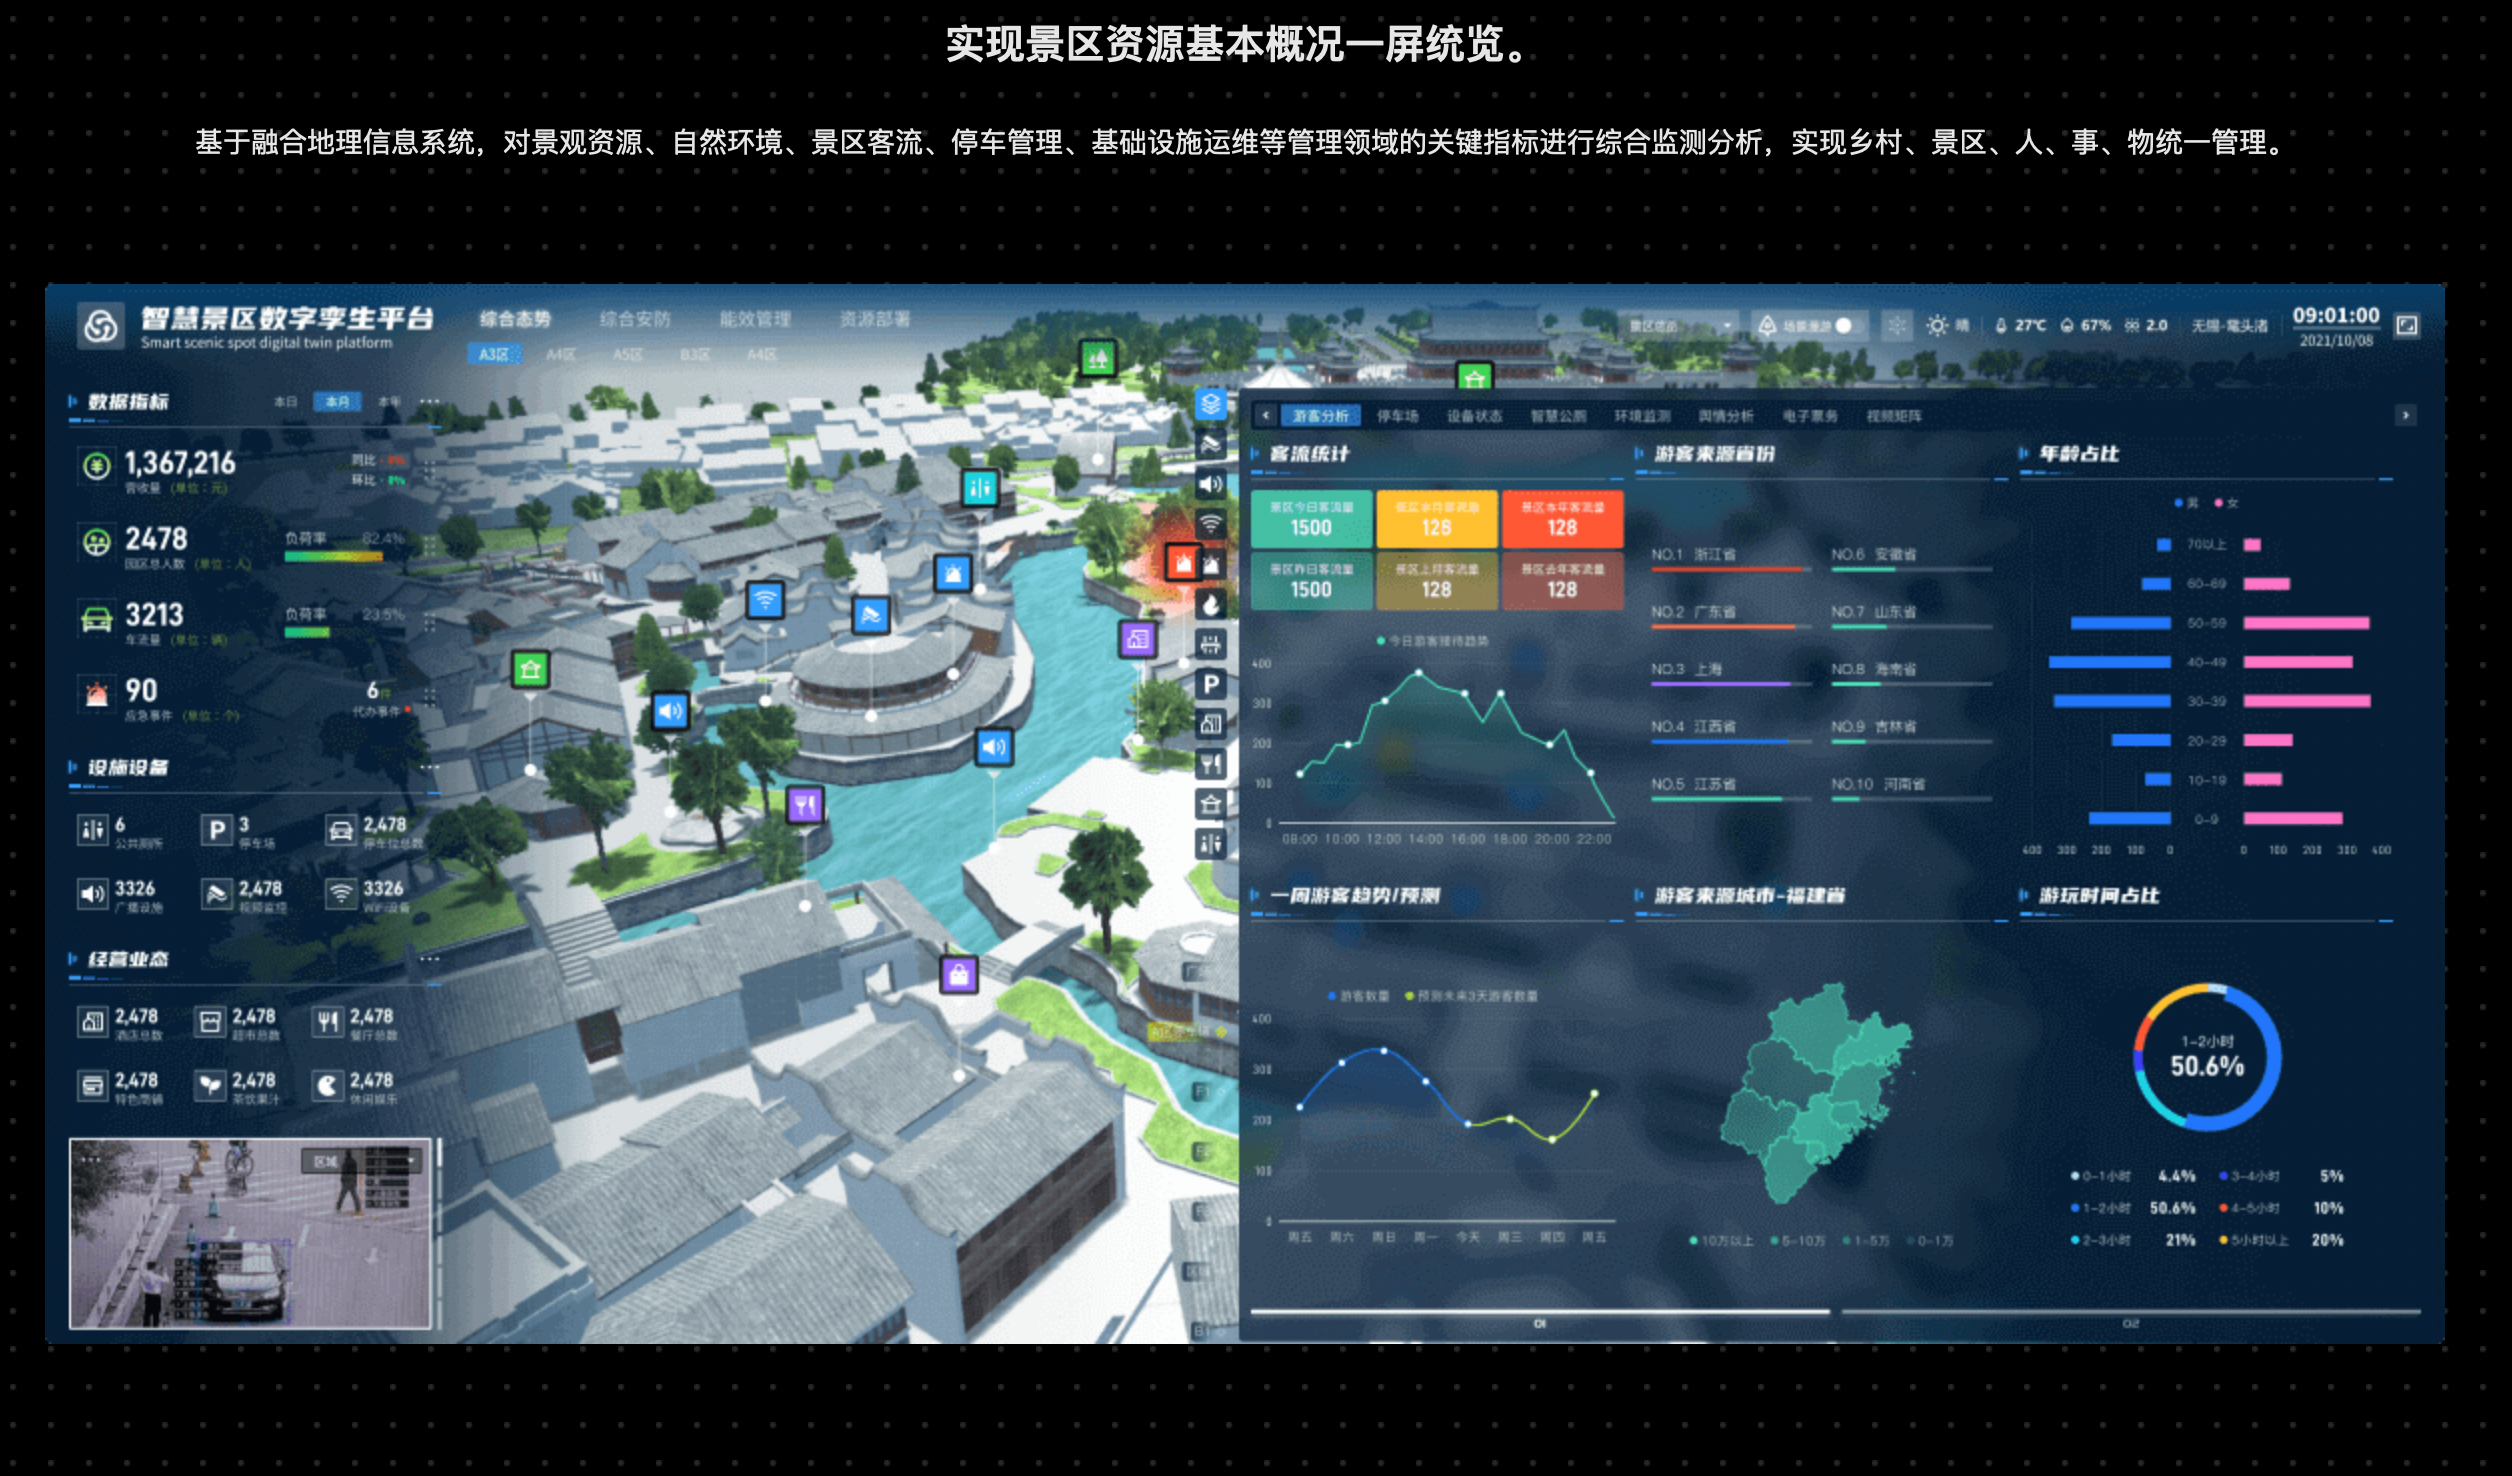The height and width of the screenshot is (1476, 2512).
Task: Click the teal restroom marker on map
Action: point(980,488)
